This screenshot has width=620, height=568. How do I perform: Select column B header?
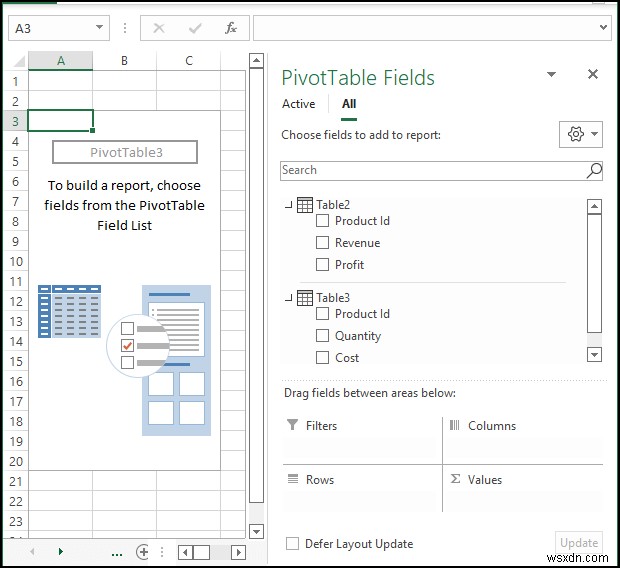point(125,61)
